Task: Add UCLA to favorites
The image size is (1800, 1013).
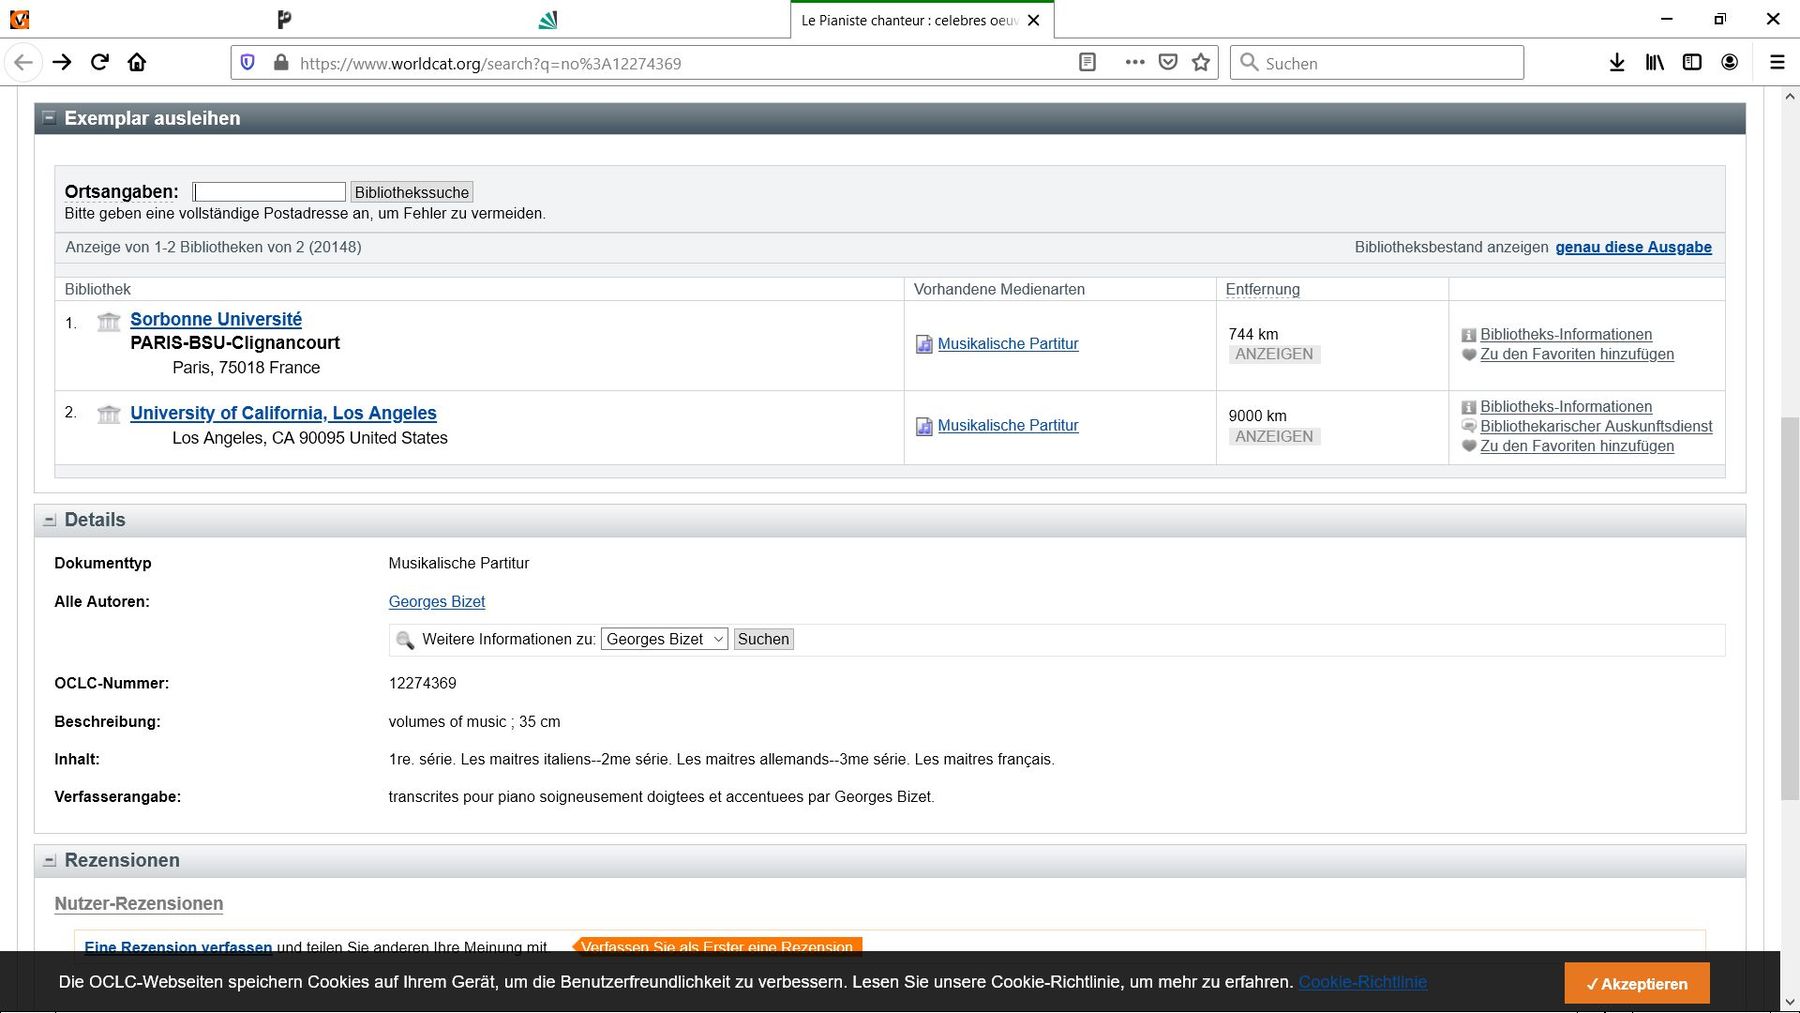Action: click(x=1577, y=446)
